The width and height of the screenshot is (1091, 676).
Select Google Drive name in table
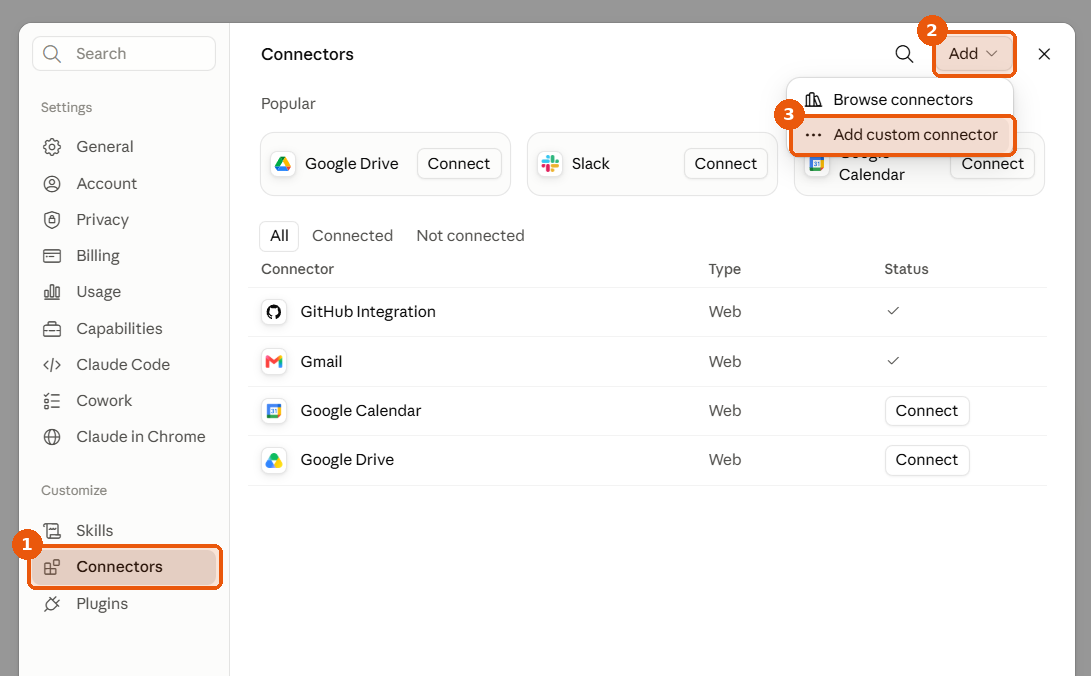pyautogui.click(x=347, y=460)
